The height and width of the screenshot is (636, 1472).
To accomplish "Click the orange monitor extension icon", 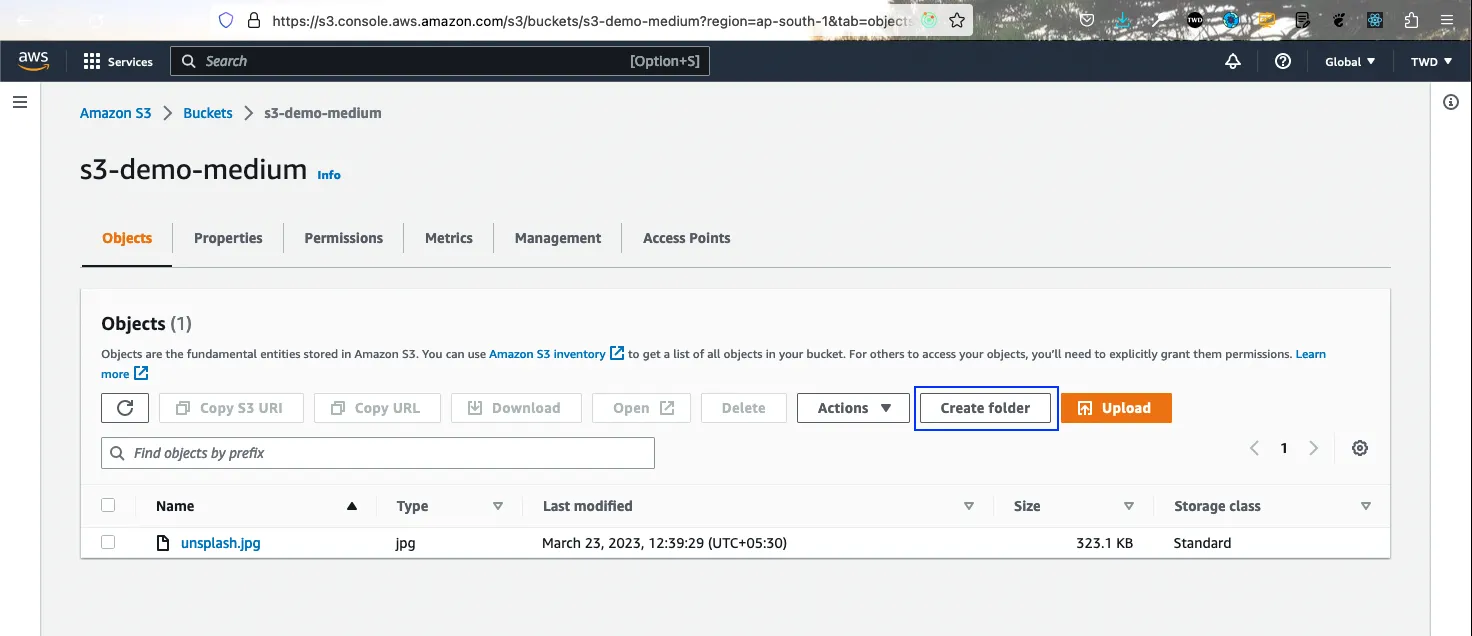I will tap(1267, 20).
